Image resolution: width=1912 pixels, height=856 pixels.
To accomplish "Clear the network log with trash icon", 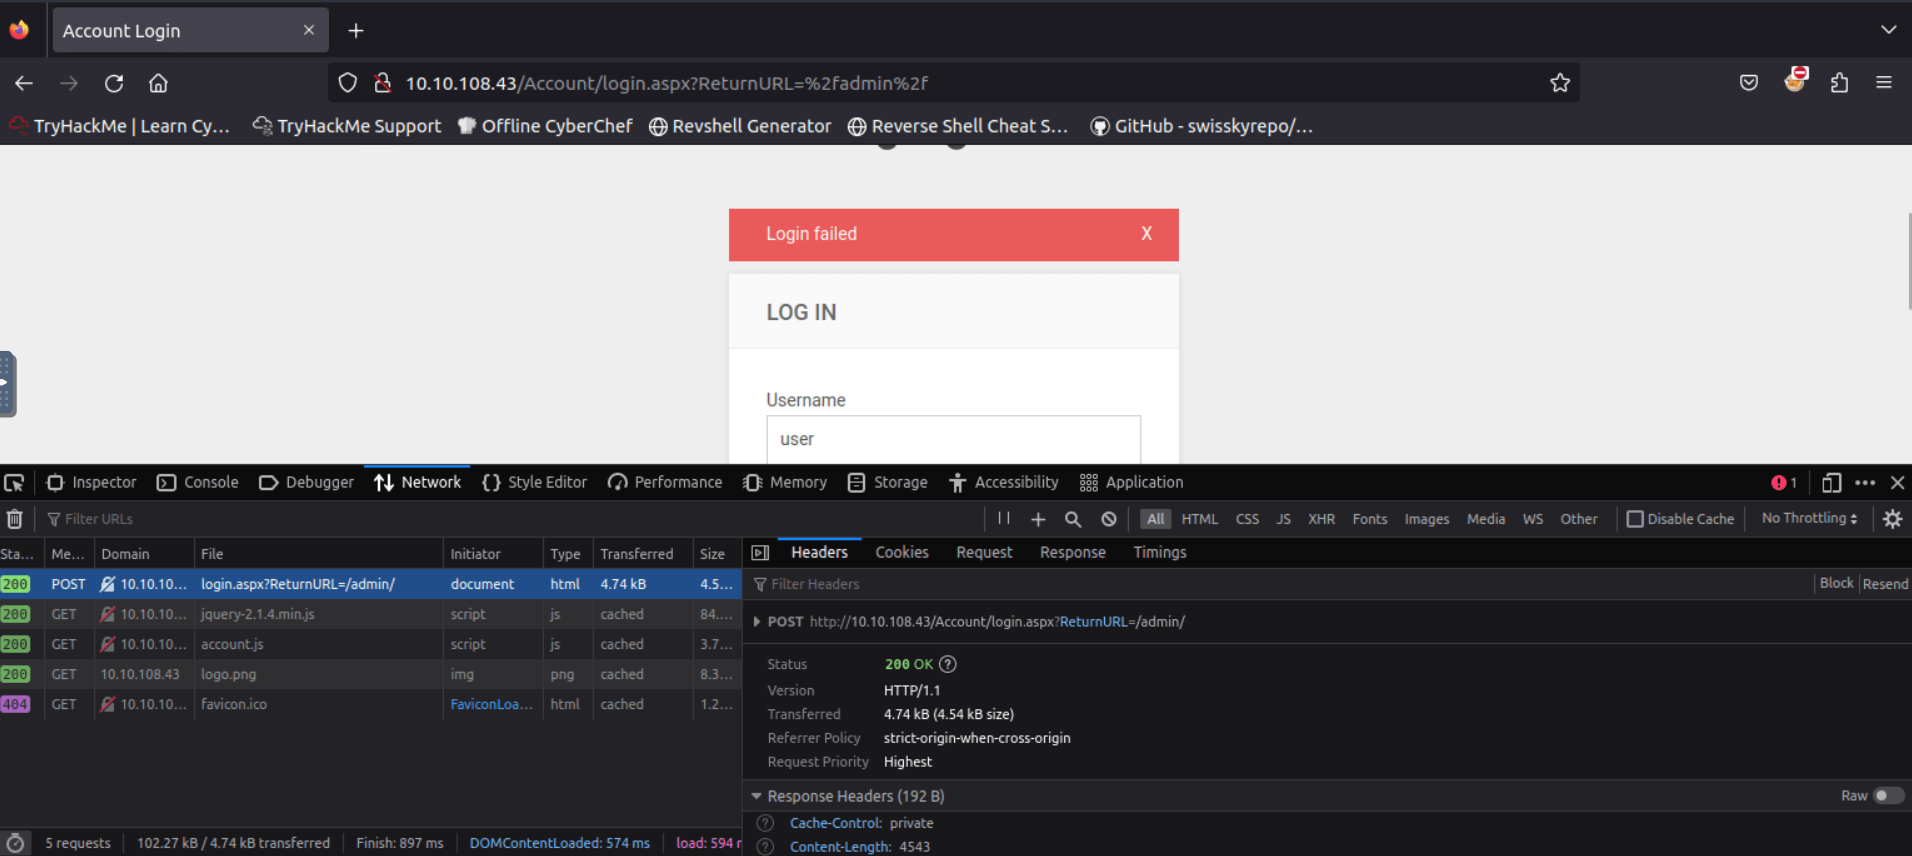I will point(15,519).
